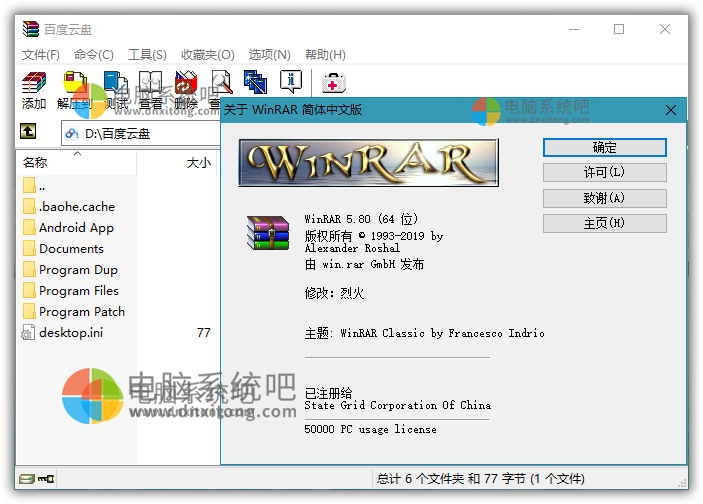Click the up-one-level folder arrow icon

click(x=28, y=131)
